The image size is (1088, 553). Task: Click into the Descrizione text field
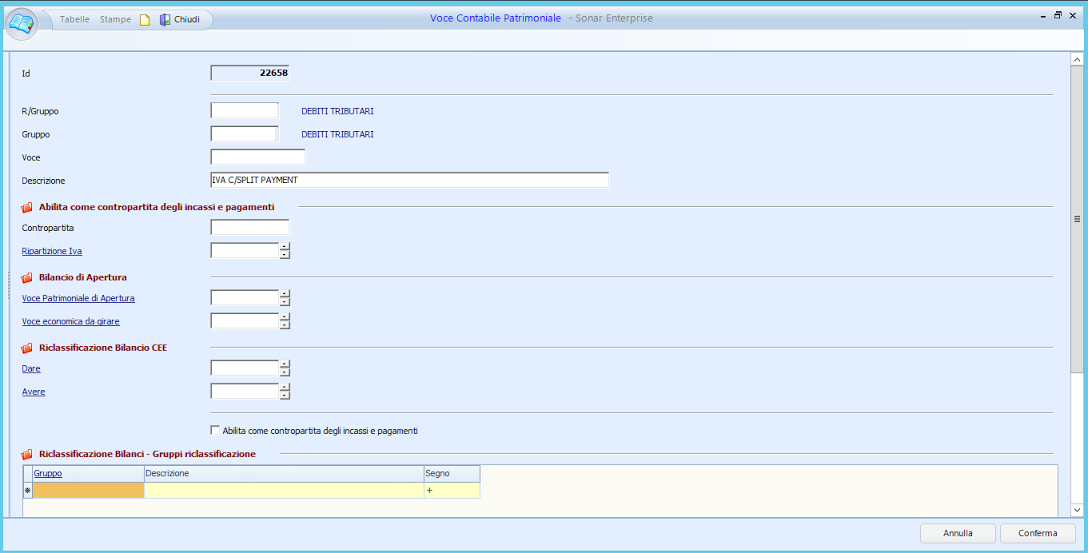coord(409,180)
